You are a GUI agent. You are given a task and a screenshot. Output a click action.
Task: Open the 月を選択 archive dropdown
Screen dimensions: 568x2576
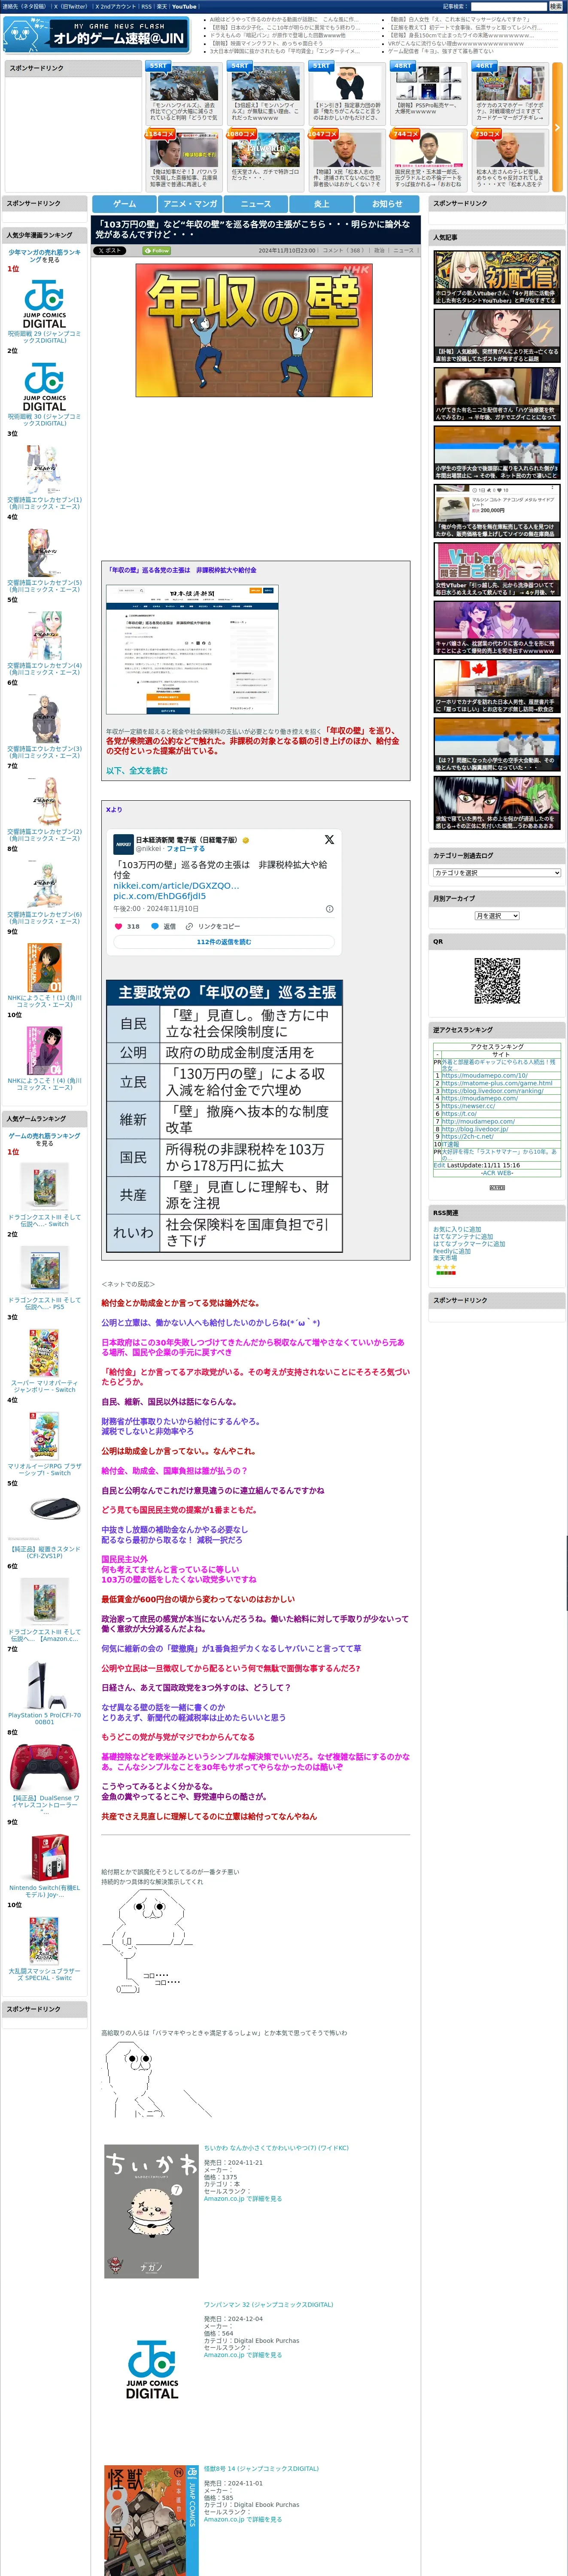coord(497,916)
